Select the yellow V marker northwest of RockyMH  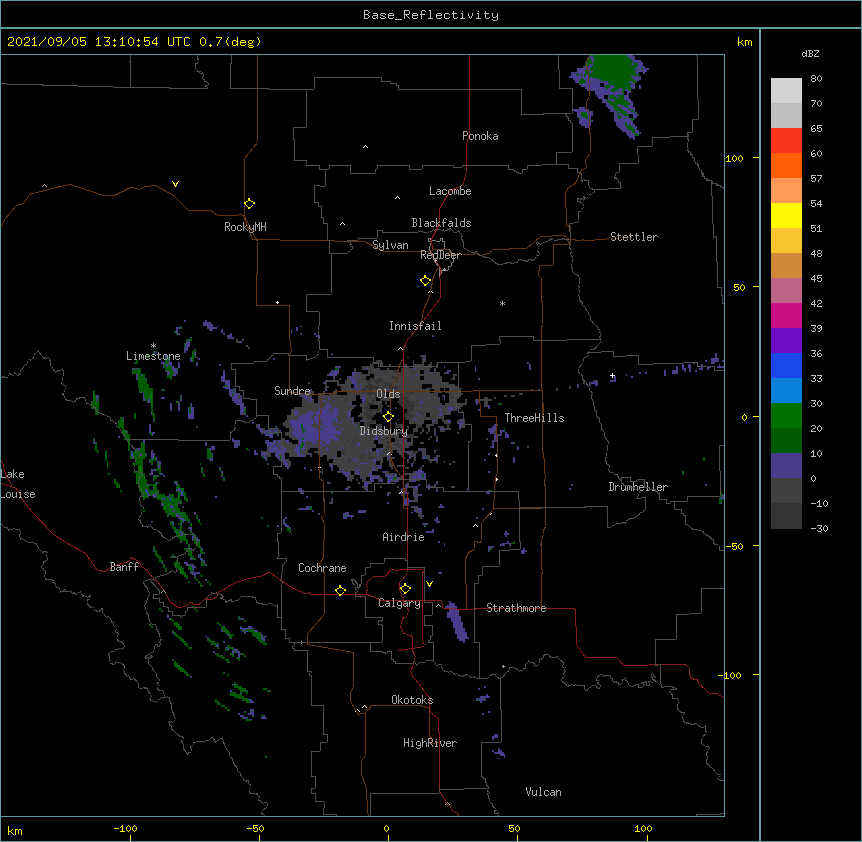(175, 184)
